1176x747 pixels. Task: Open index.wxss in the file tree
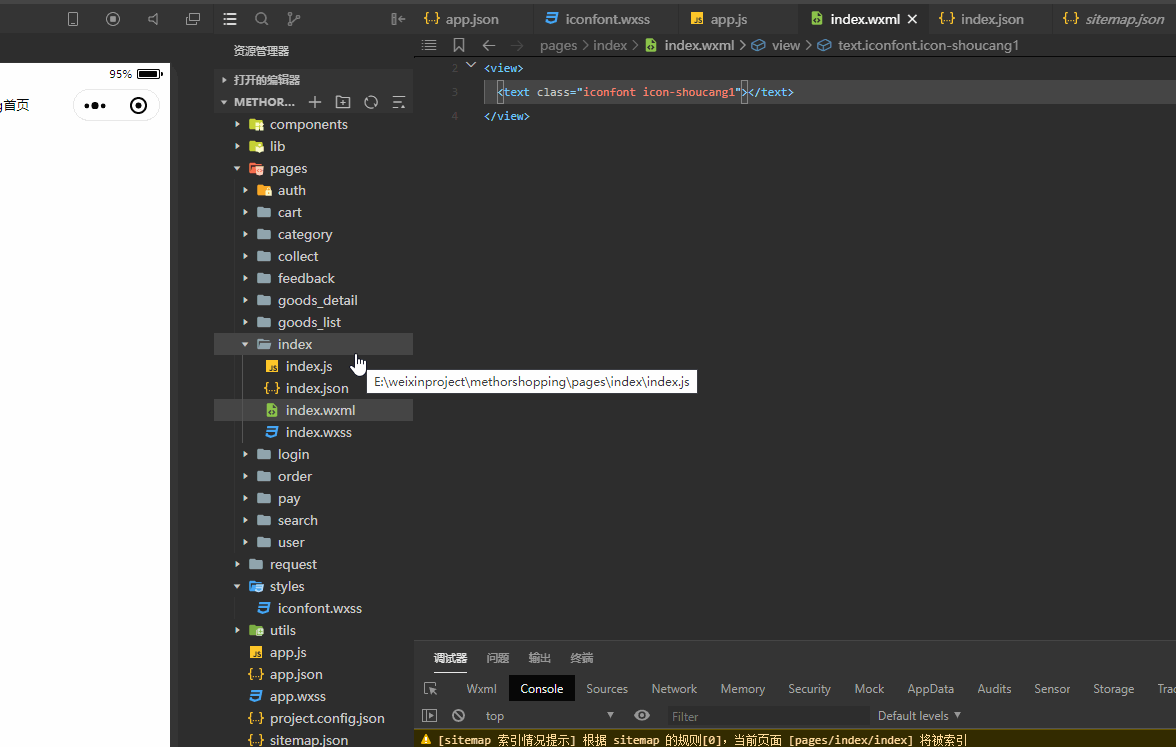(x=319, y=433)
